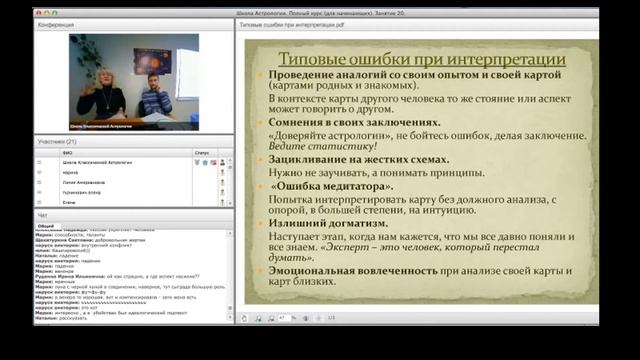Sort participants by ФИО column header
Image resolution: width=640 pixels, height=360 pixels.
pos(126,153)
